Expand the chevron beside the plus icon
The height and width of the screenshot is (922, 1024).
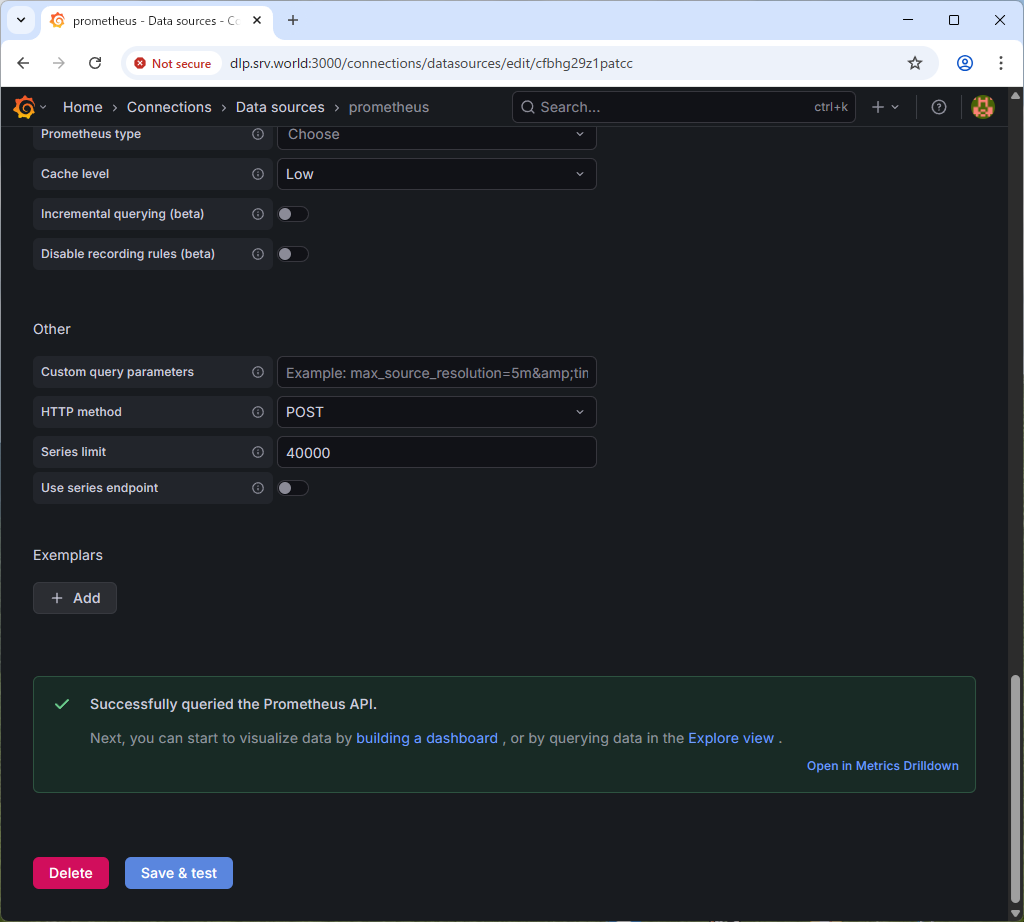pos(895,107)
